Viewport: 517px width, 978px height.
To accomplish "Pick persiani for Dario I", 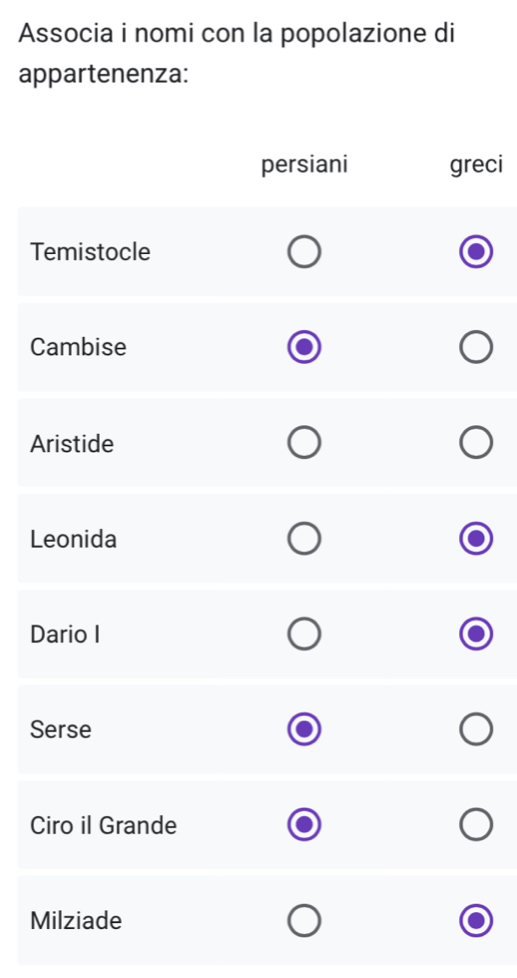I will click(x=304, y=634).
